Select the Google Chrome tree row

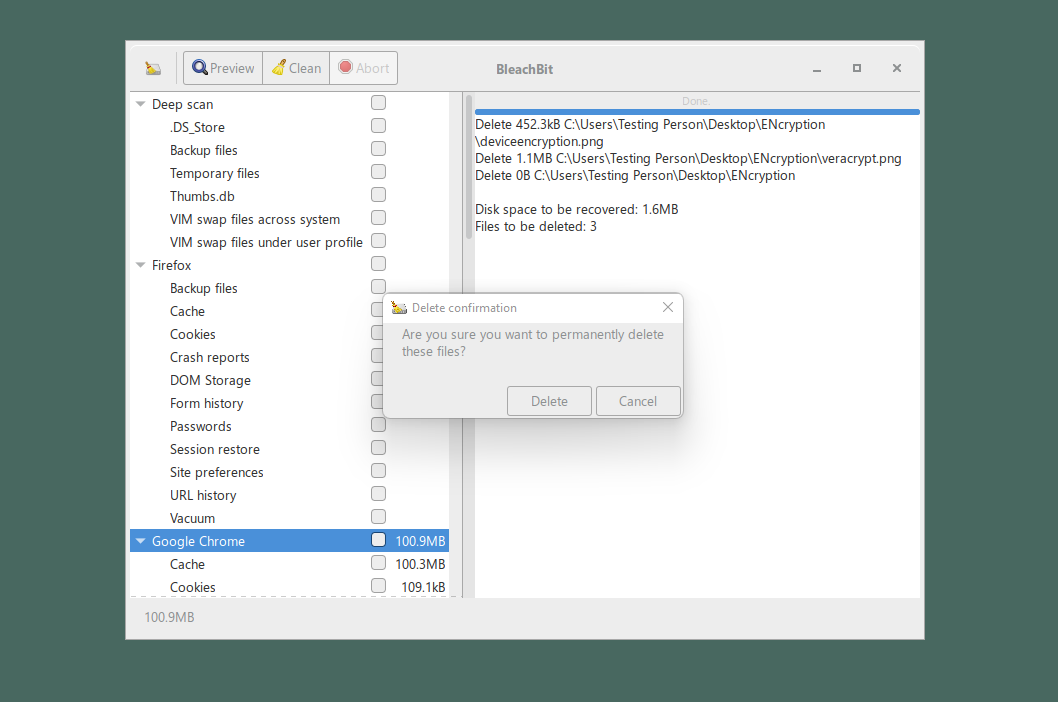tap(289, 541)
